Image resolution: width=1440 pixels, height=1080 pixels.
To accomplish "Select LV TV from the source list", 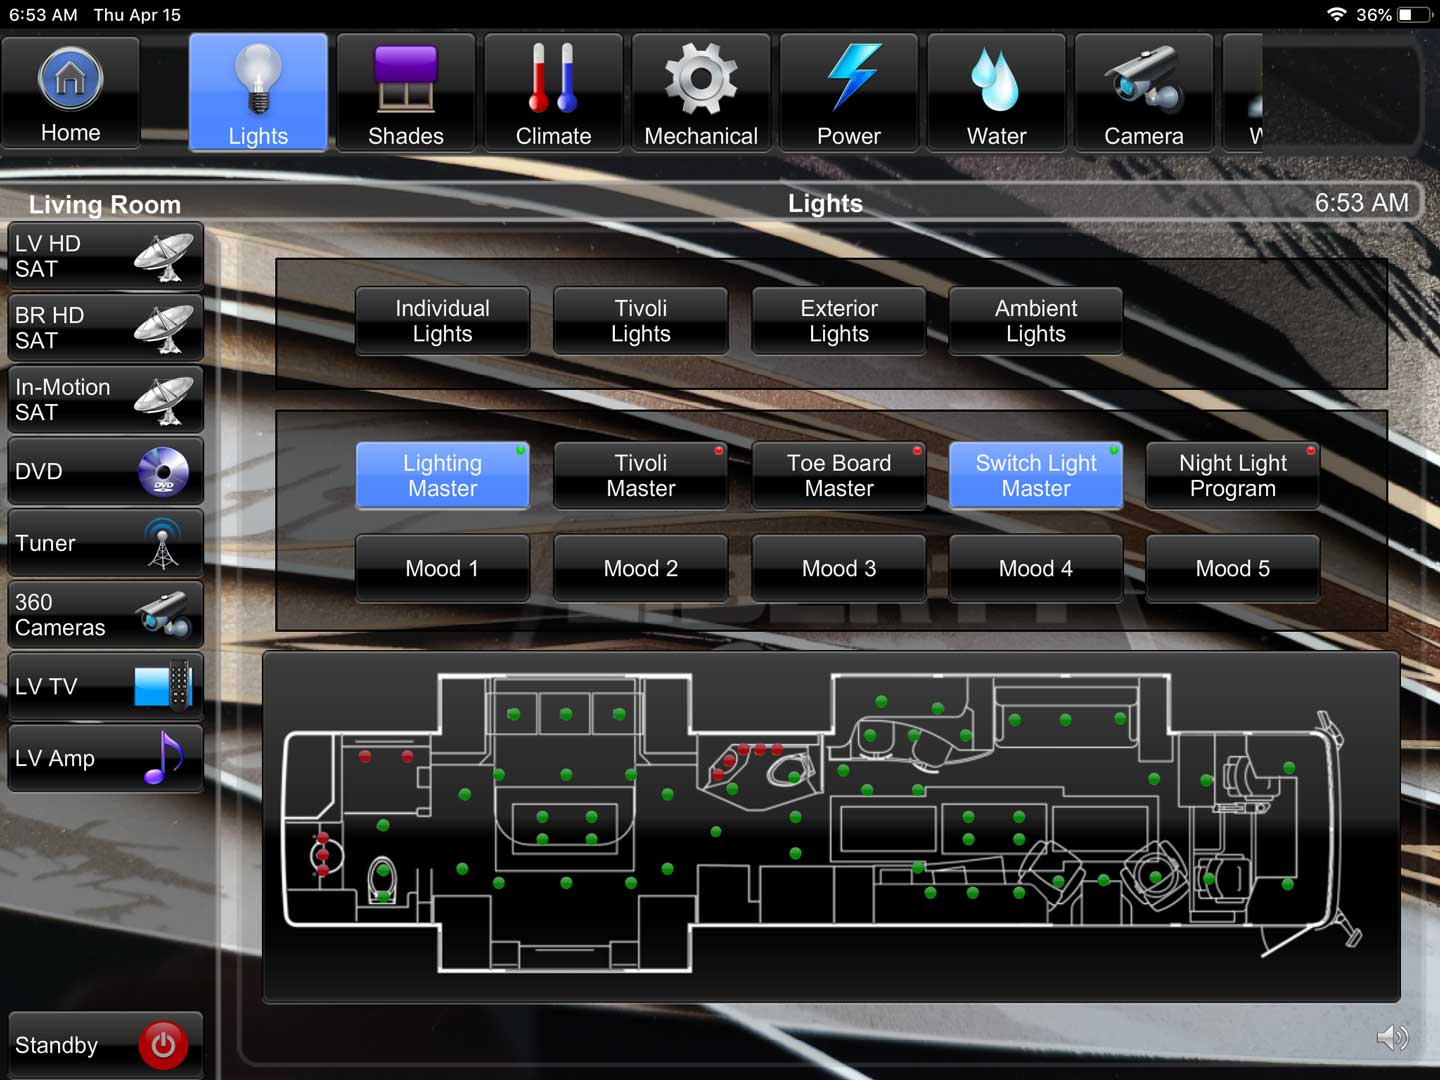I will pos(104,686).
